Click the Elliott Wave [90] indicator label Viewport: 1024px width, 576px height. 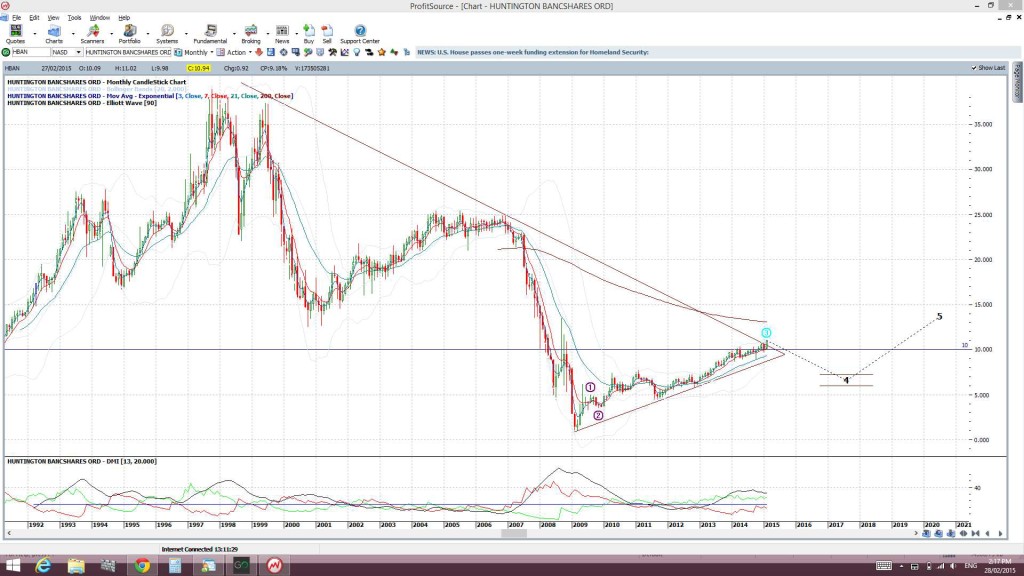click(82, 103)
